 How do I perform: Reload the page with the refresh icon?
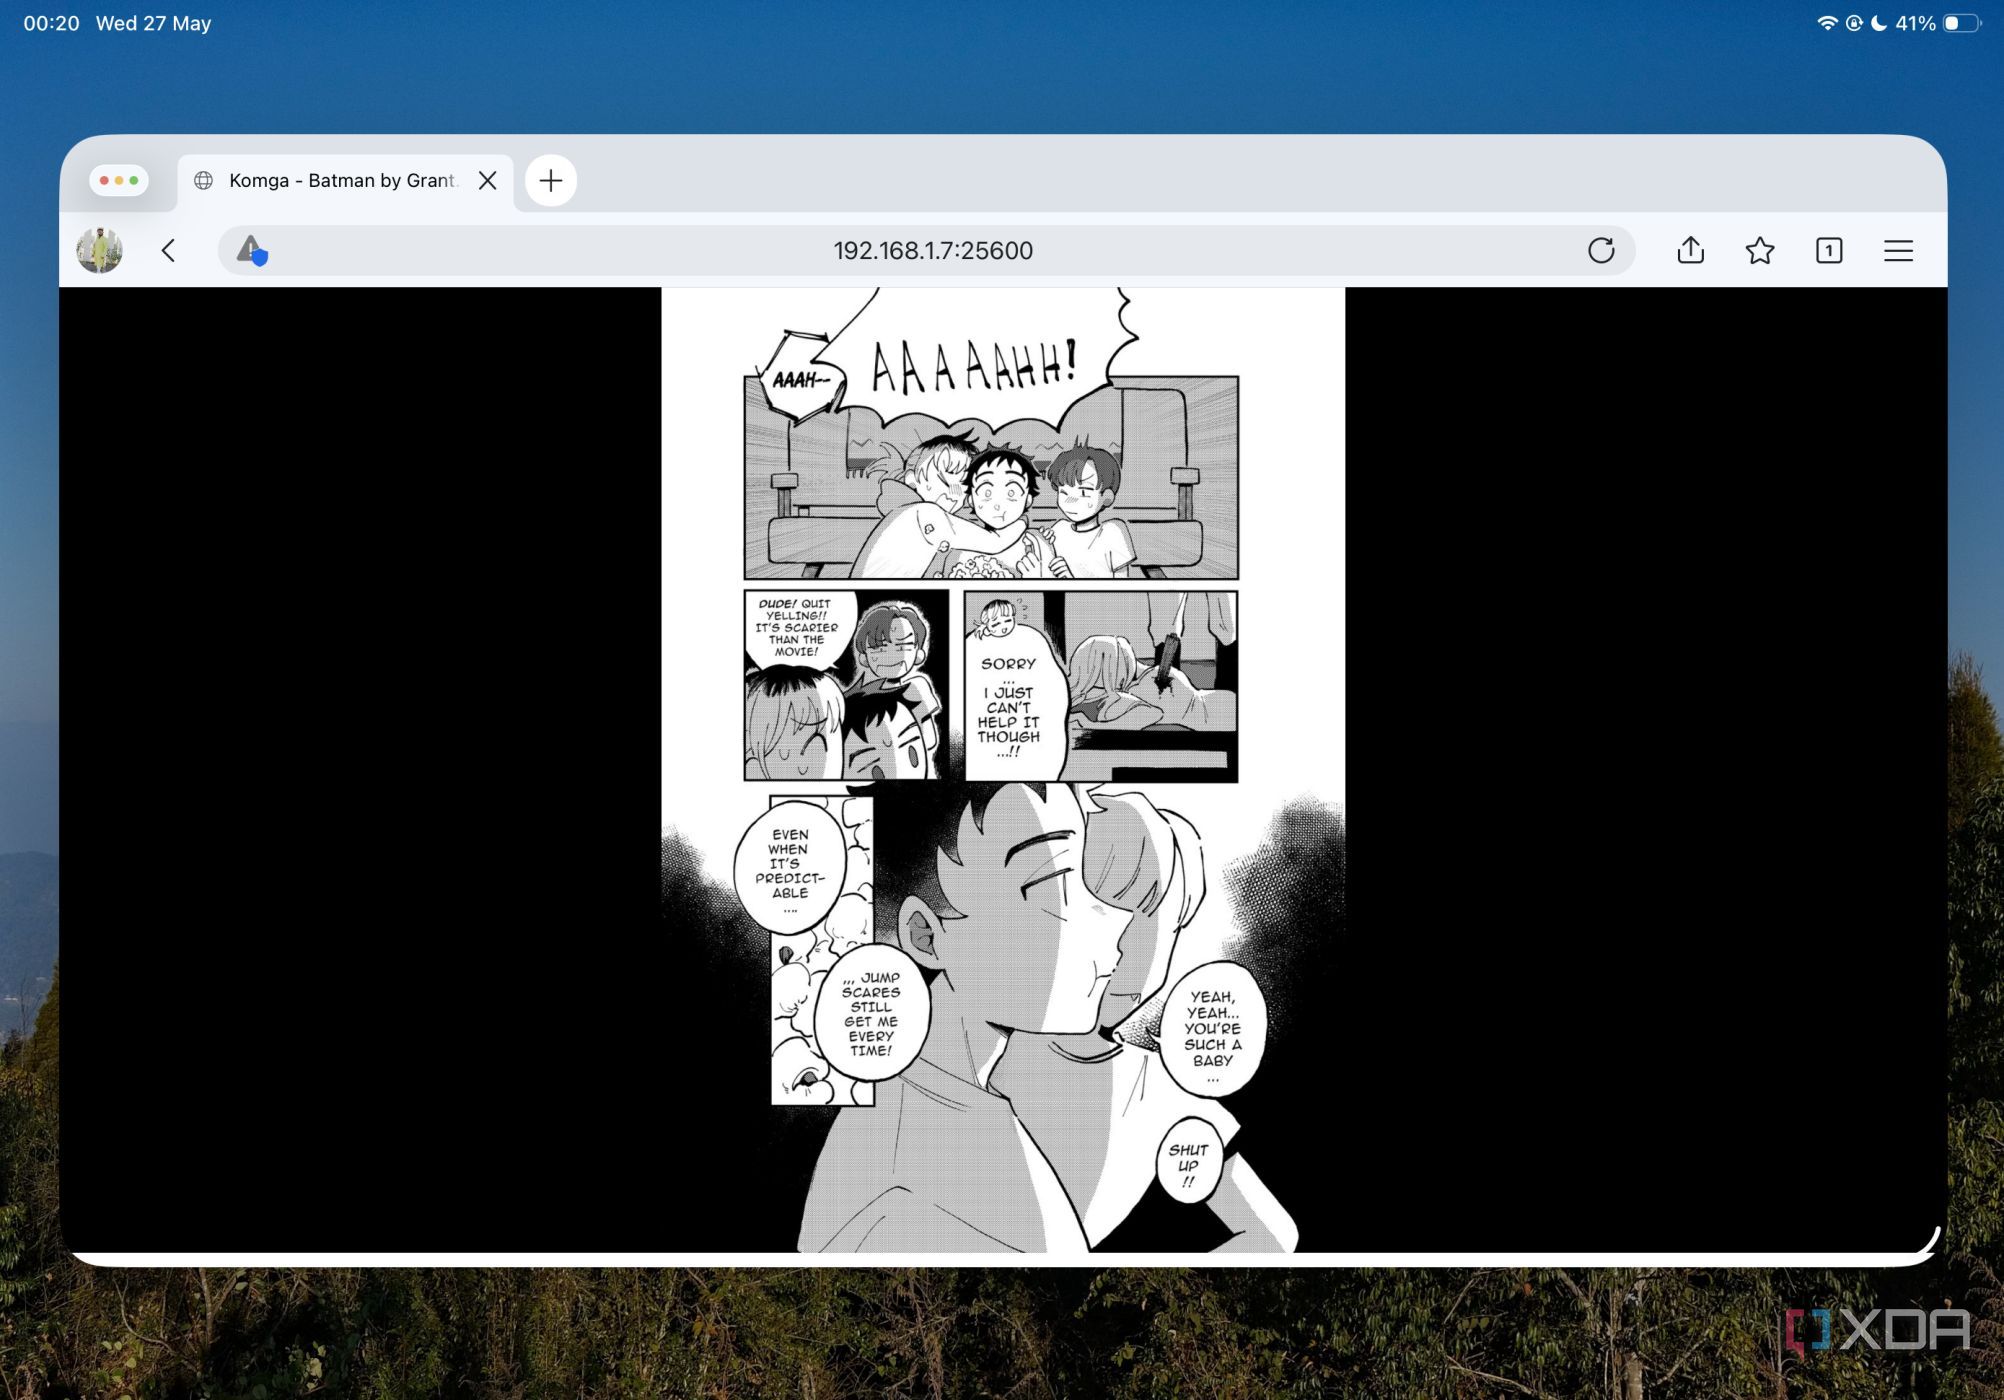tap(1601, 250)
